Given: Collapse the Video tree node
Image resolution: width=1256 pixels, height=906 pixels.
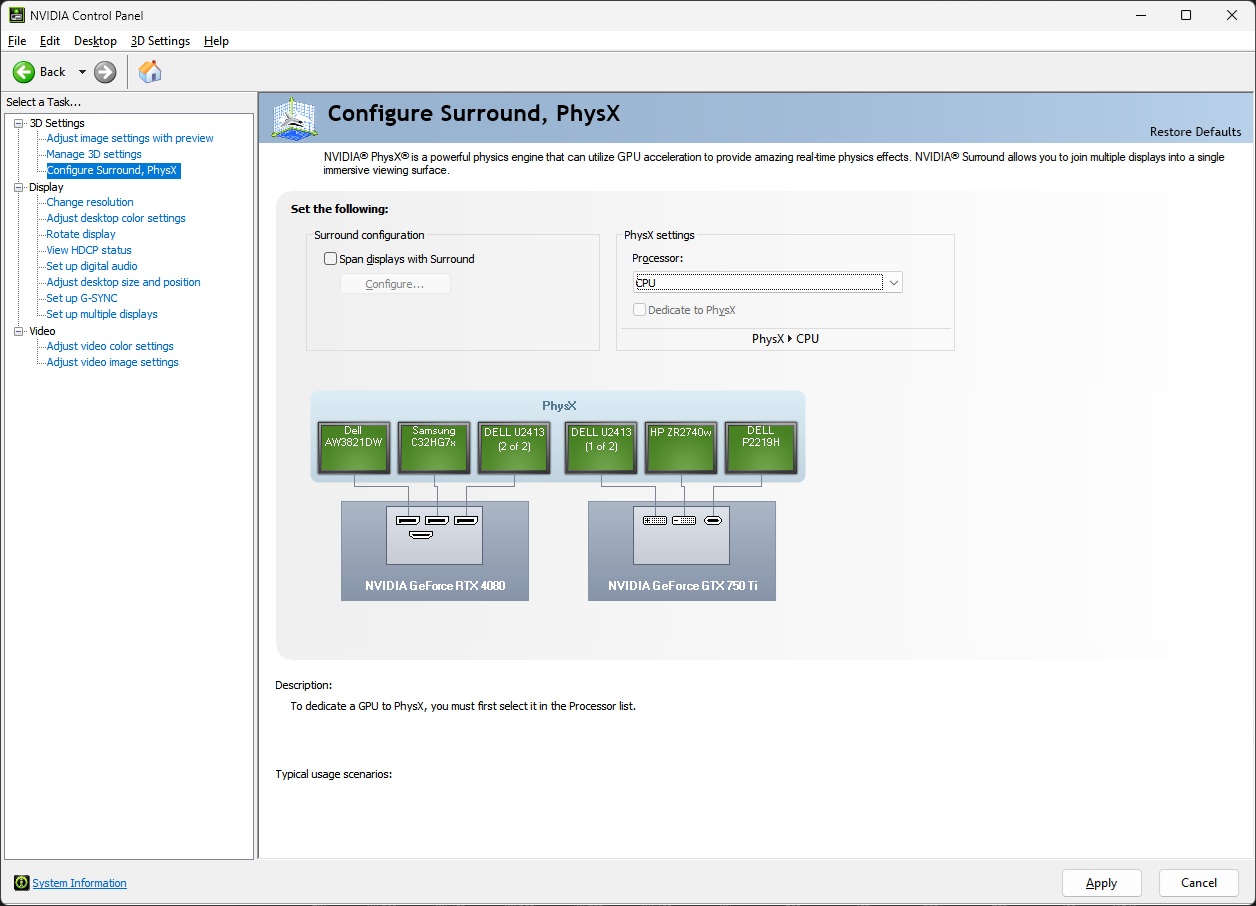Looking at the screenshot, I should click(x=18, y=331).
